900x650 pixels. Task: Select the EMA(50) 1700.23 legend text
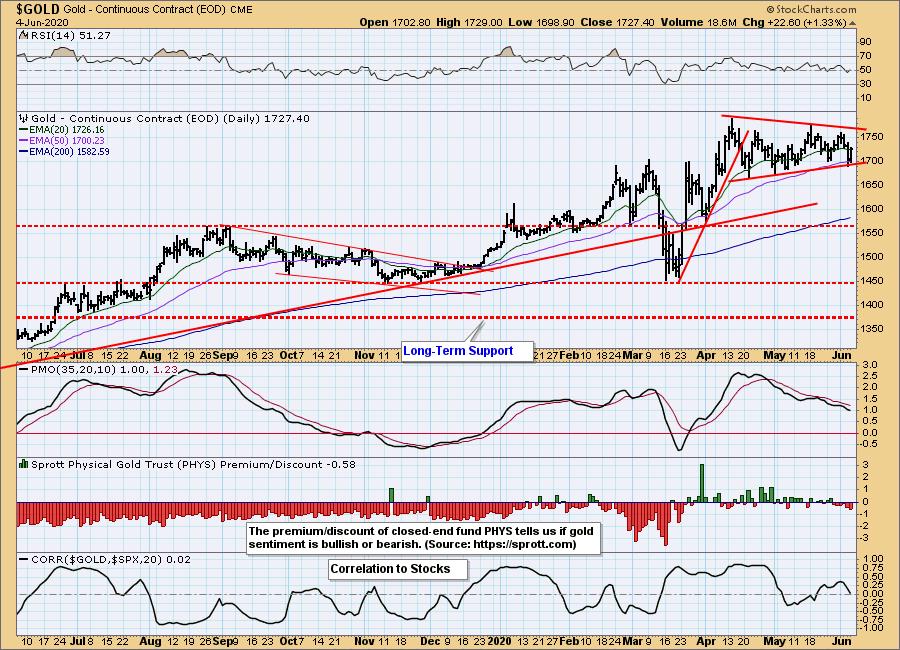pyautogui.click(x=67, y=141)
